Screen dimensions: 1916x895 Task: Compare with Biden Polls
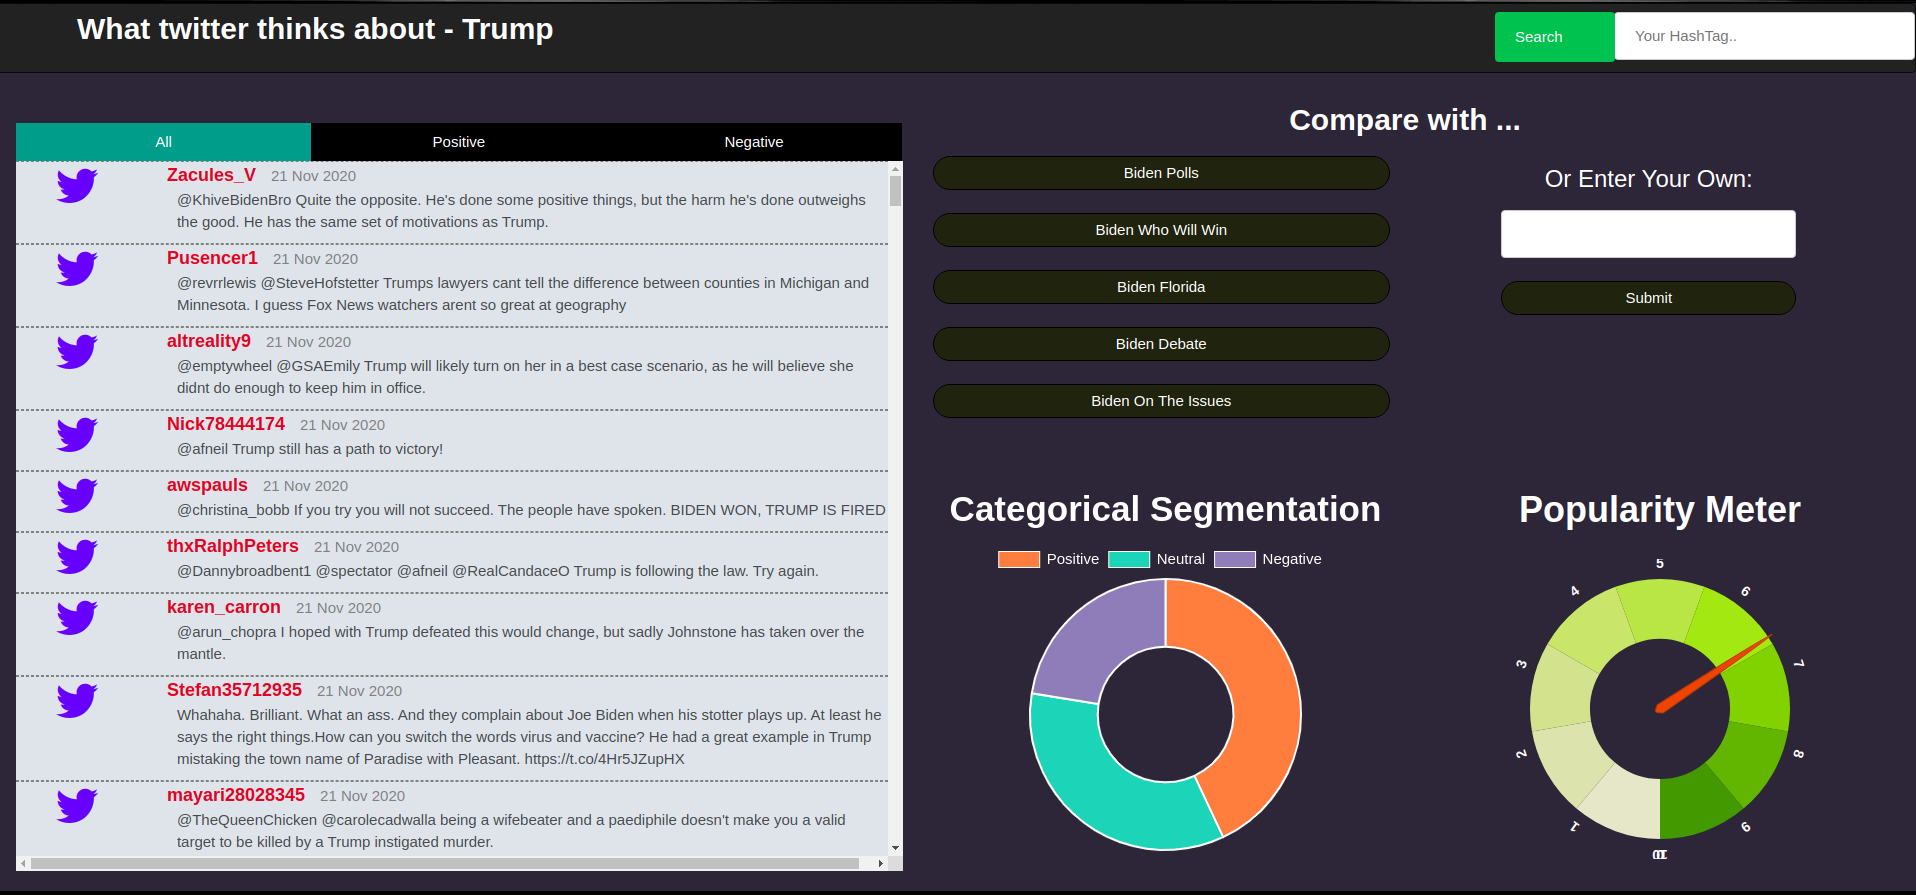pos(1161,173)
